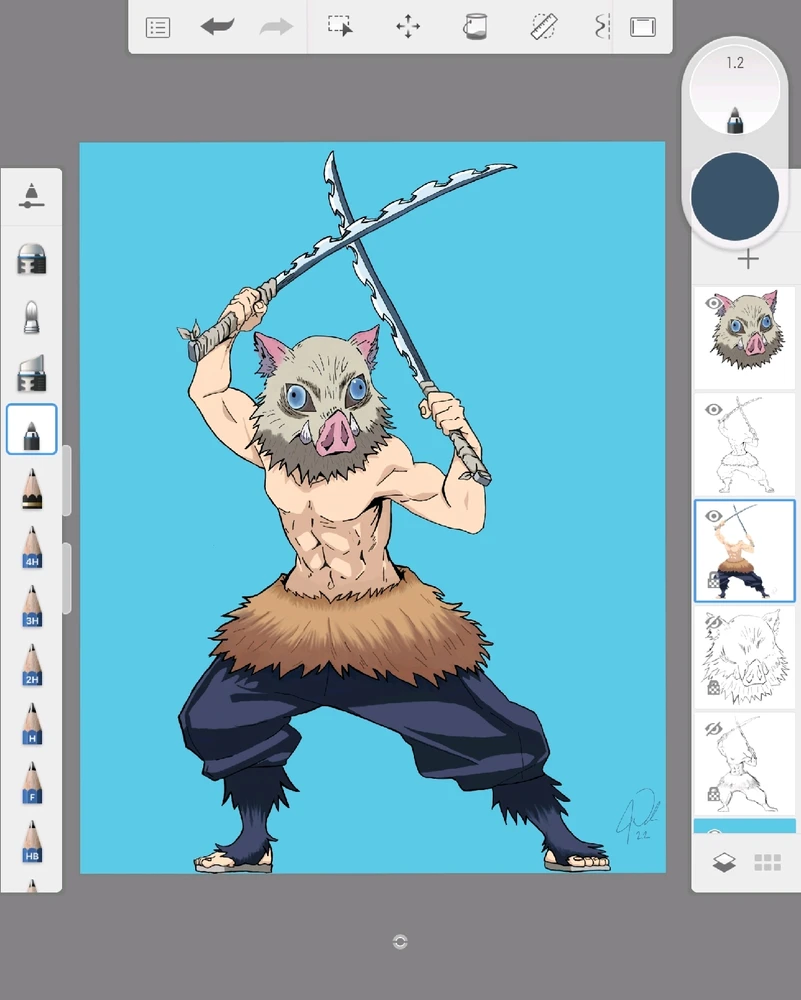This screenshot has height=1000, width=801.
Task: Choose the 3H pencil
Action: click(x=32, y=607)
